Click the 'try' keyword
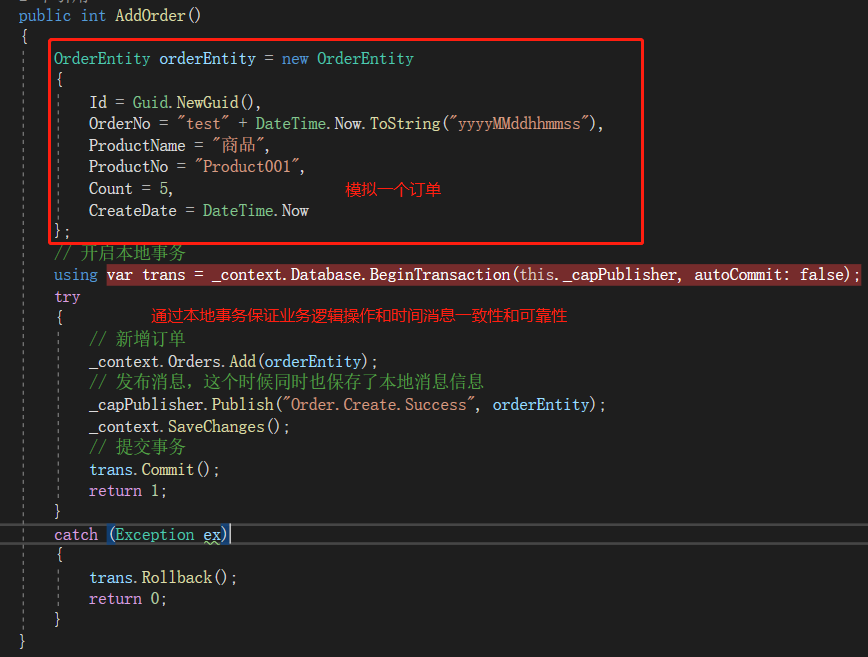This screenshot has height=657, width=868. 67,297
